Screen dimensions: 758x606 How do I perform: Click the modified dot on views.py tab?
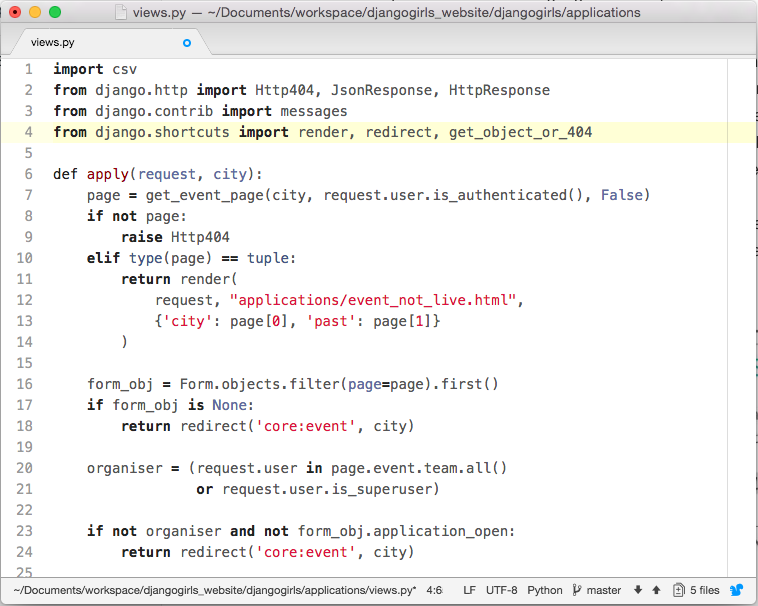pos(187,42)
